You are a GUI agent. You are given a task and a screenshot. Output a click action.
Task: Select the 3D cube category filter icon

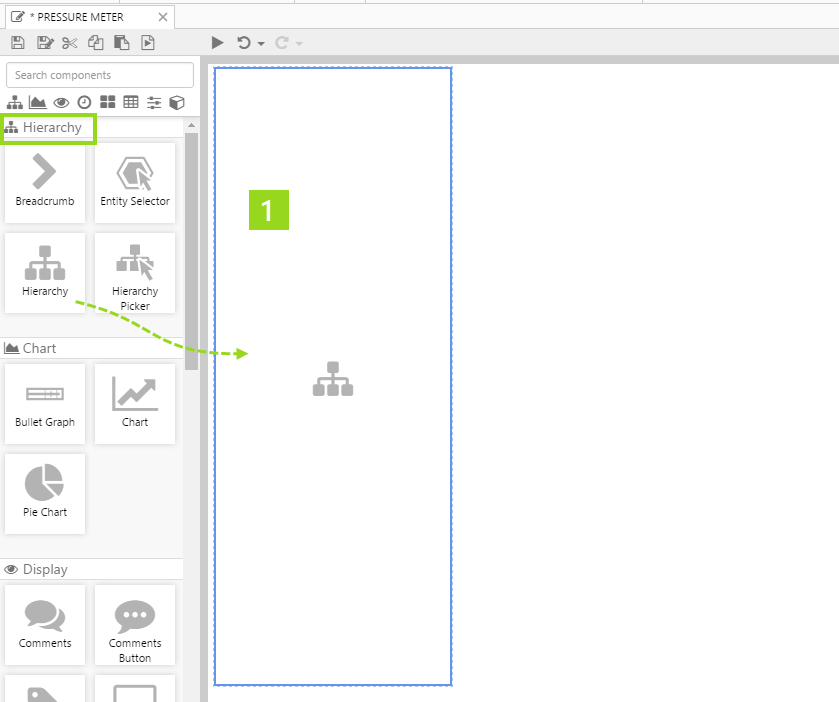pyautogui.click(x=177, y=102)
